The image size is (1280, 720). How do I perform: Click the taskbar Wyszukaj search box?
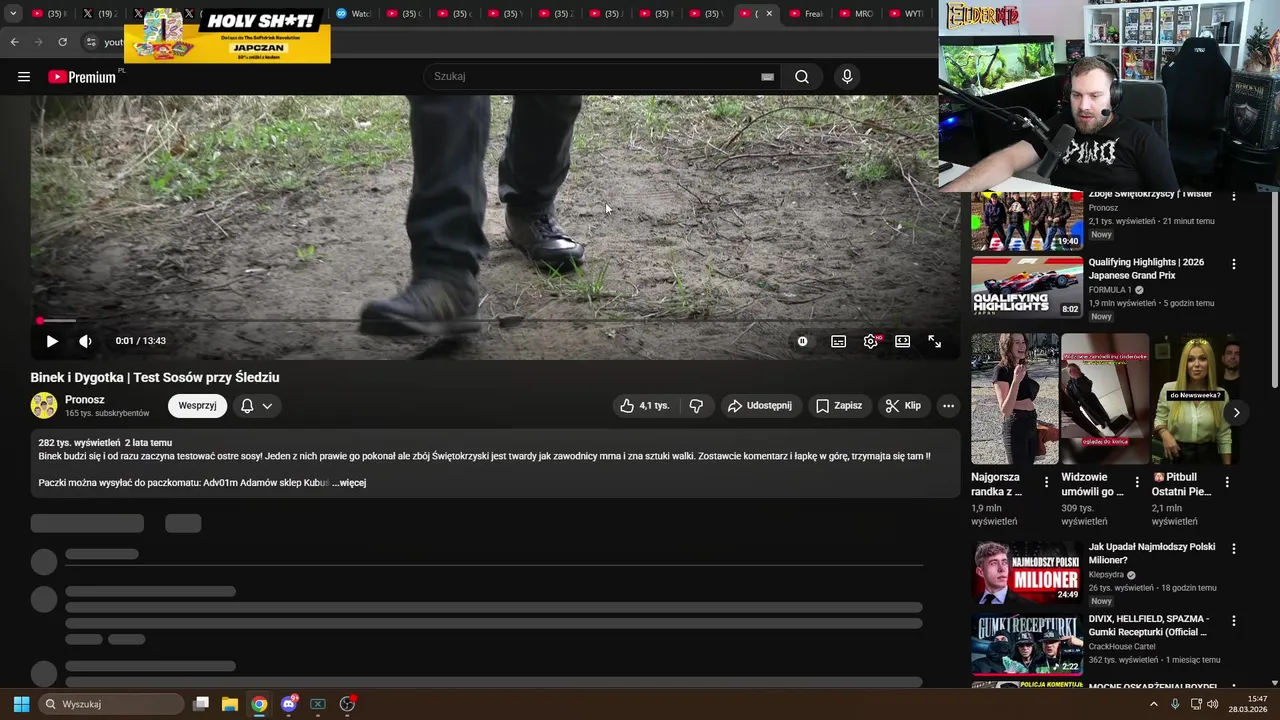pyautogui.click(x=111, y=704)
